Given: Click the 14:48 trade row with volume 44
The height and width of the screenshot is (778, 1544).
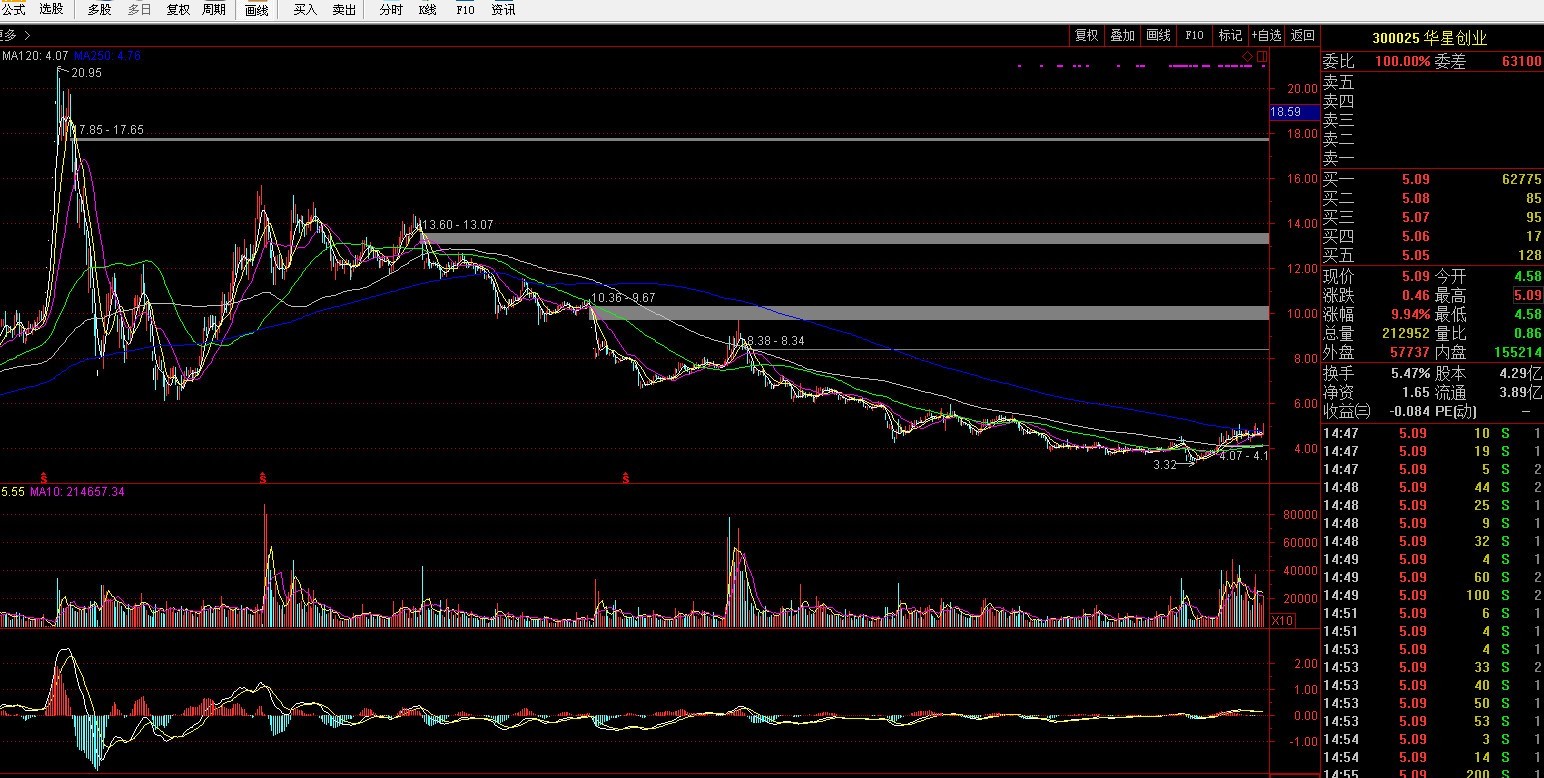Looking at the screenshot, I should point(1432,487).
